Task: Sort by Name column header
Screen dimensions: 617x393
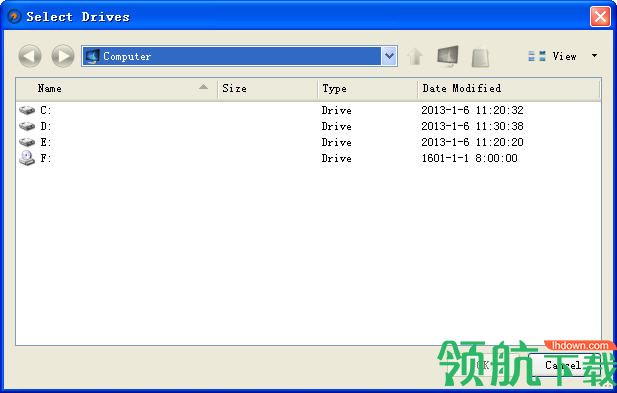Action: tap(117, 89)
